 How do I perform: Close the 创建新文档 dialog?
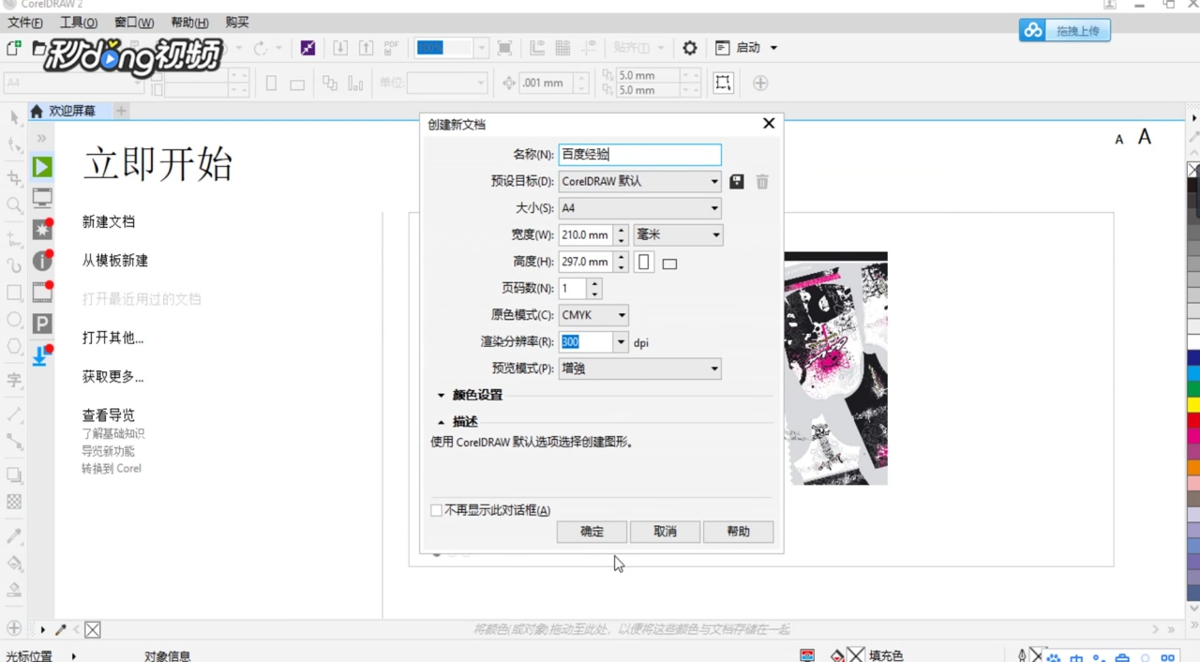pos(768,123)
